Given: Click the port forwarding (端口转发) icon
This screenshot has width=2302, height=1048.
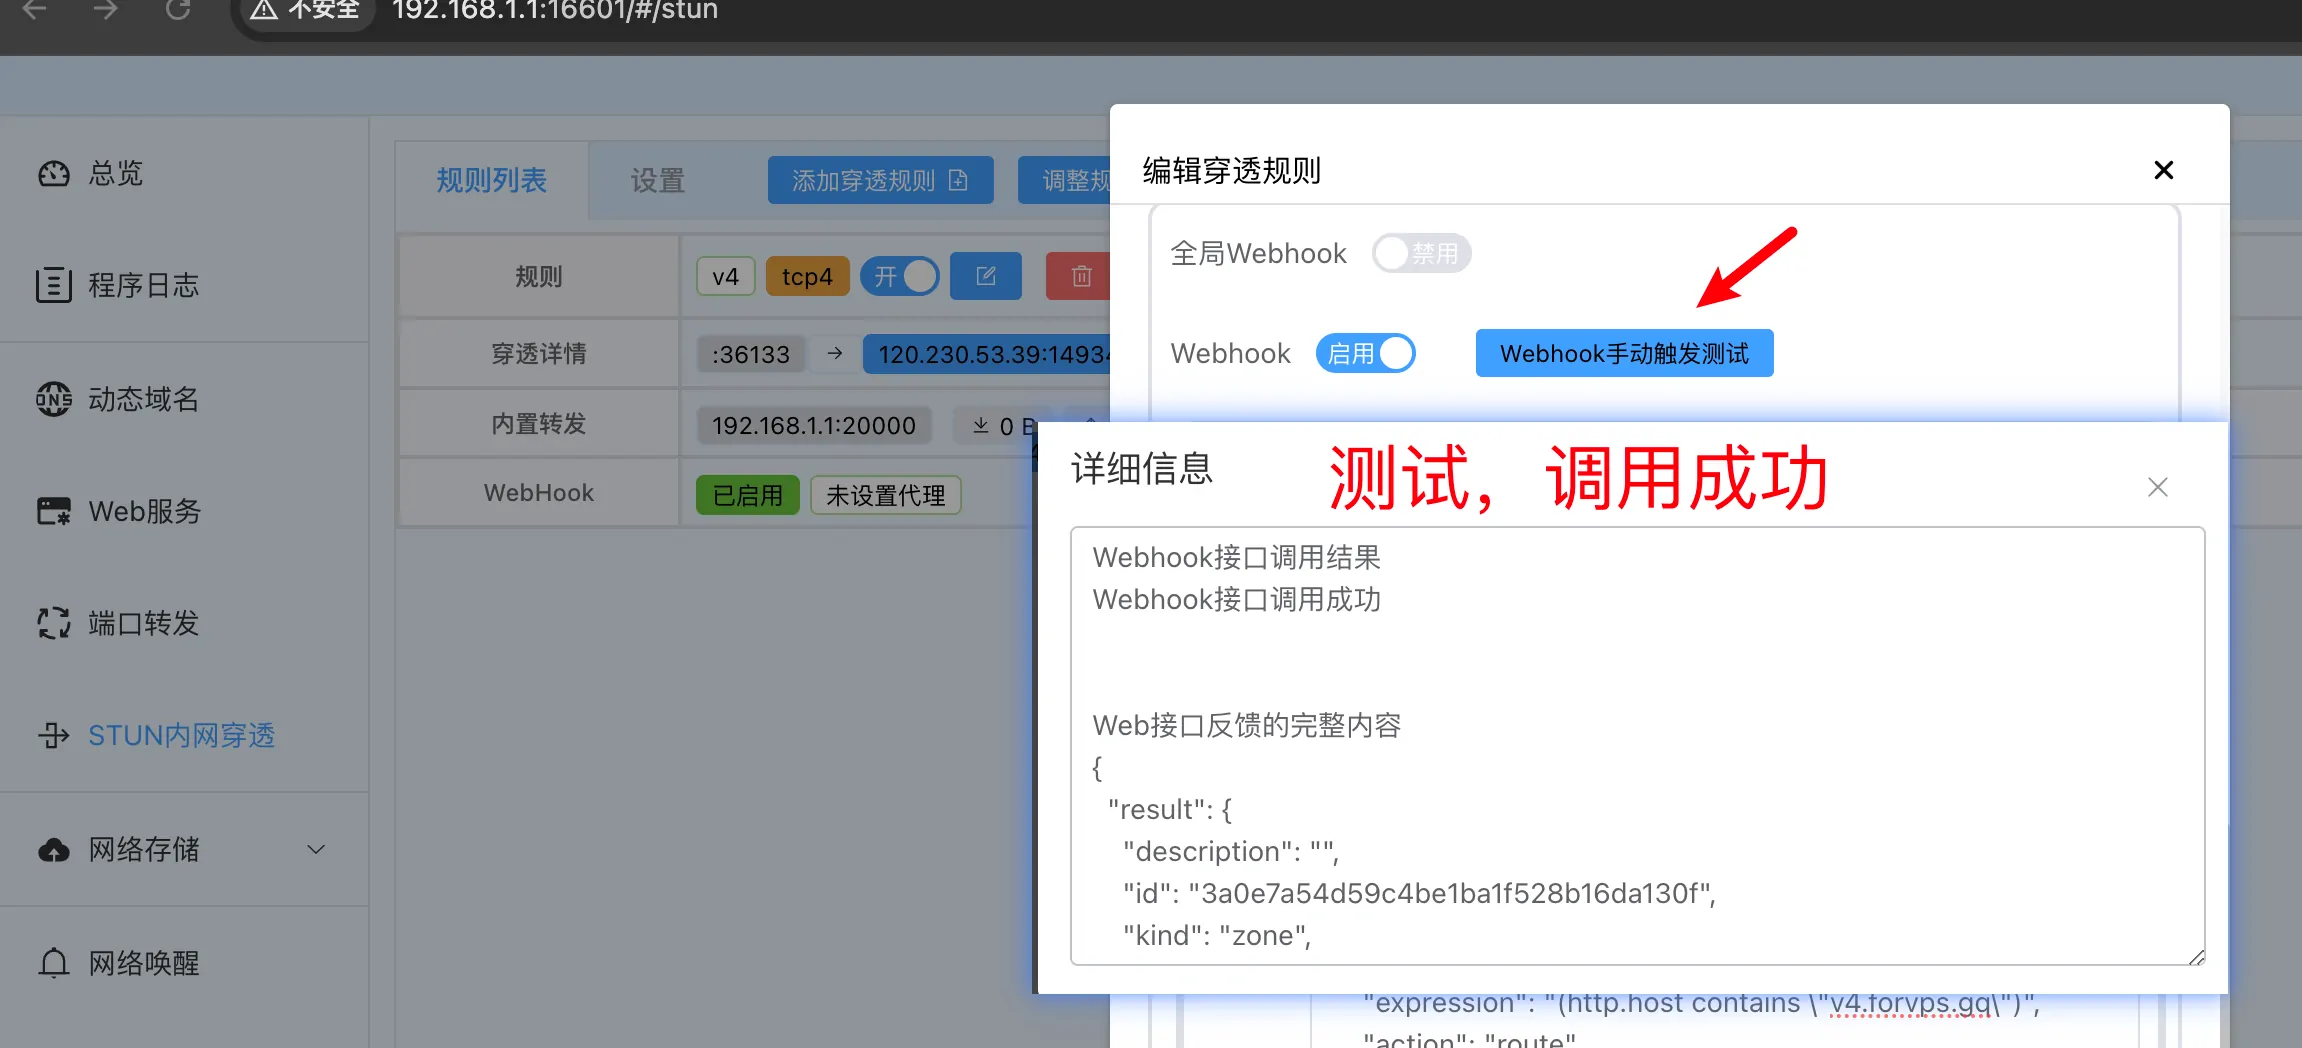Looking at the screenshot, I should pos(54,623).
